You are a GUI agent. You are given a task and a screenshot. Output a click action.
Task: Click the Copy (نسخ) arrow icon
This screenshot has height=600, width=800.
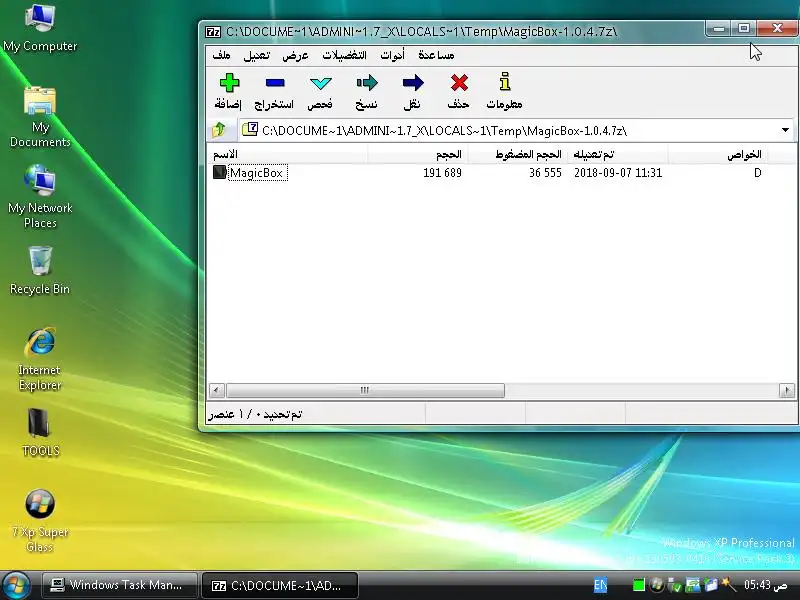click(367, 83)
